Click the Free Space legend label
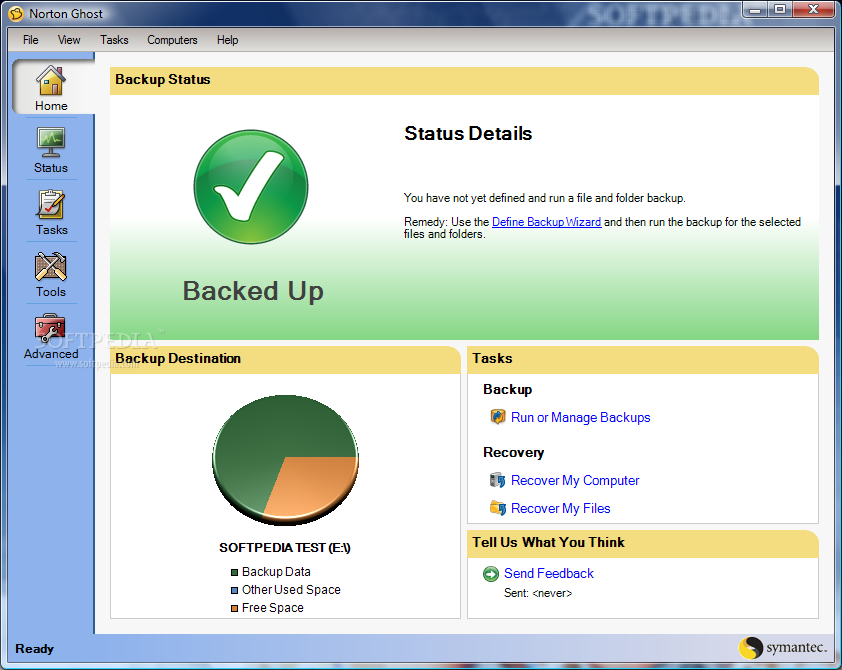 [272, 608]
